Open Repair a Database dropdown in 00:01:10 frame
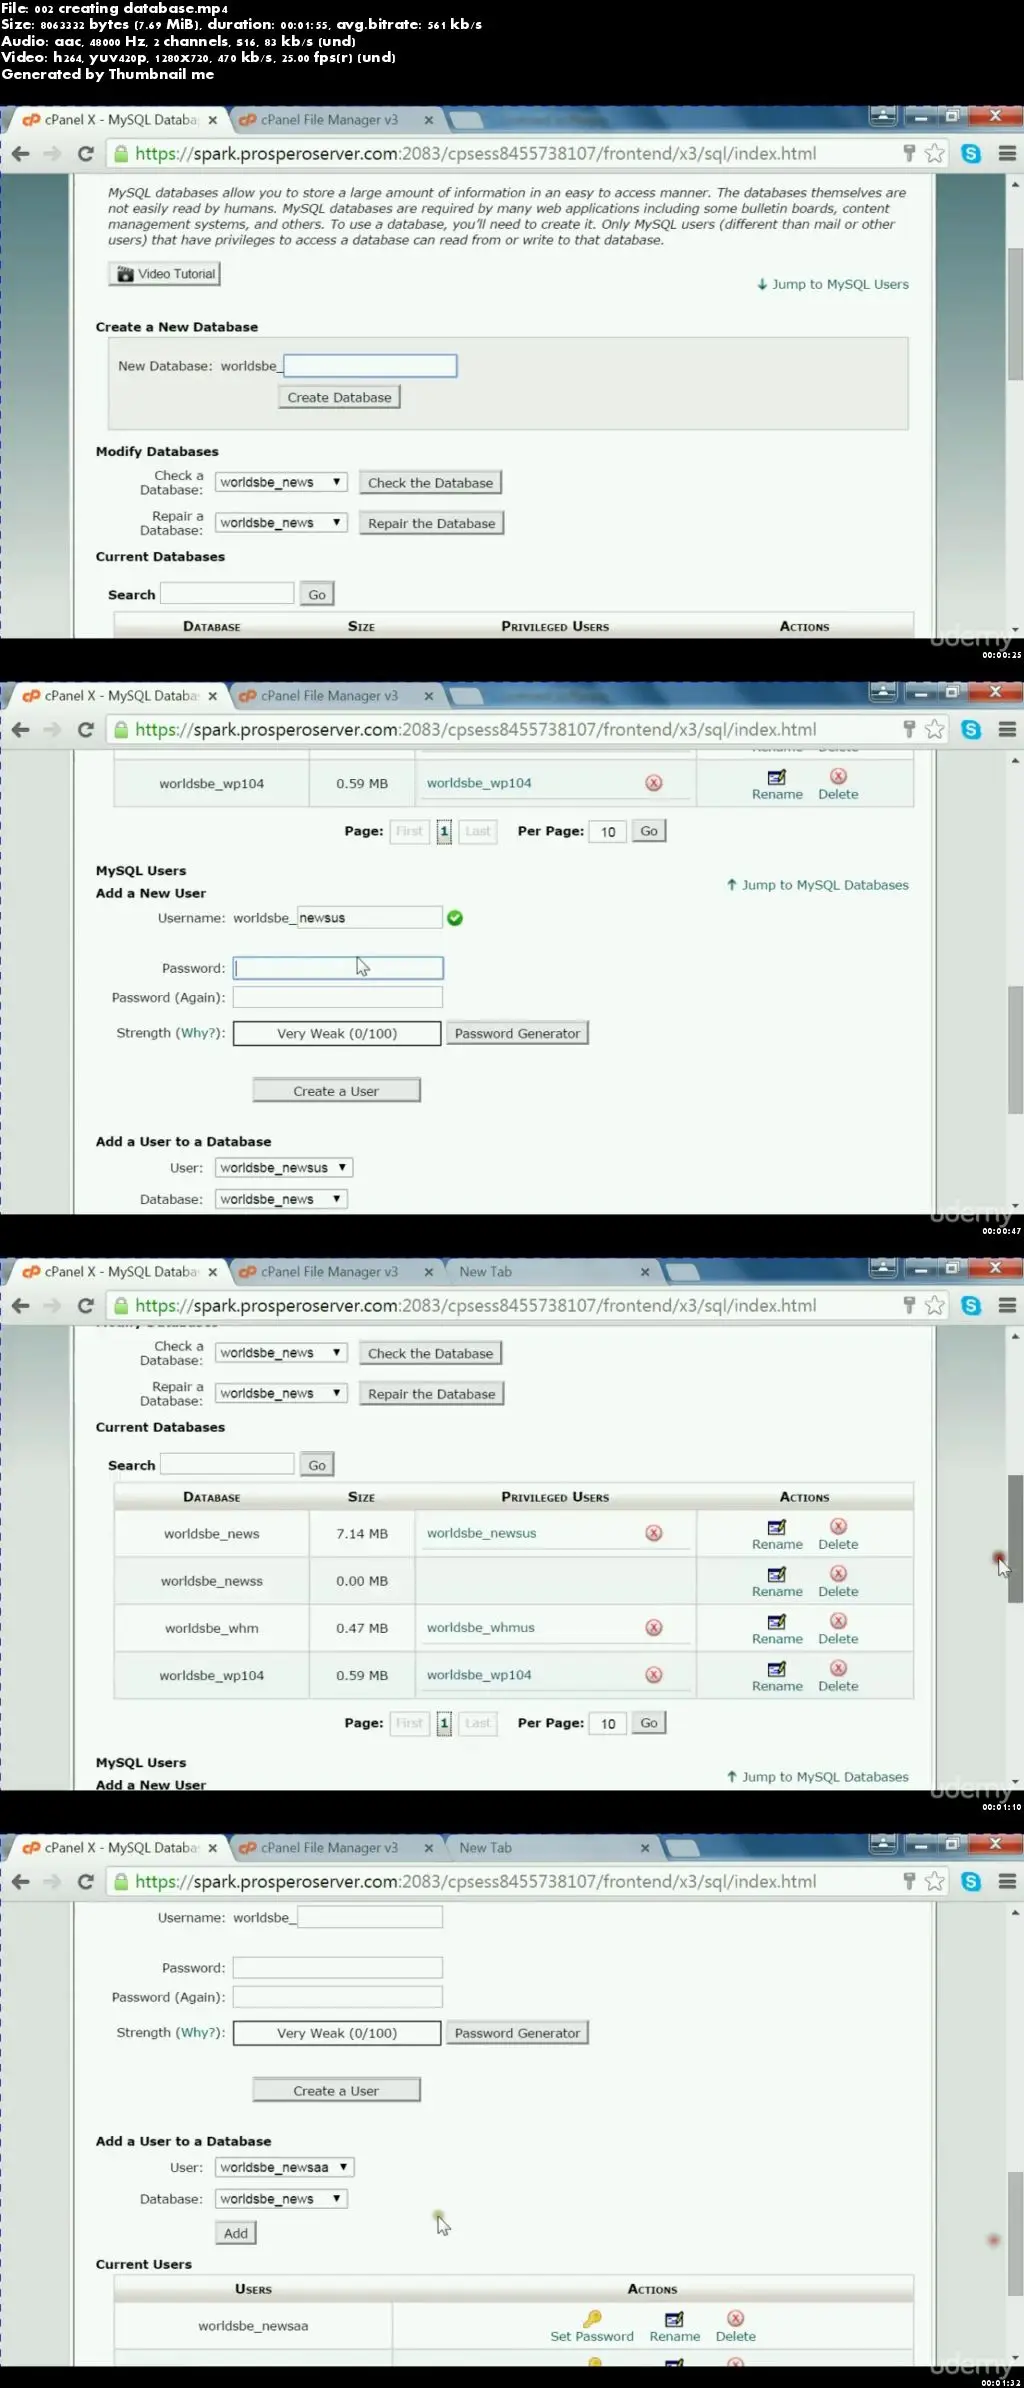 [281, 1393]
